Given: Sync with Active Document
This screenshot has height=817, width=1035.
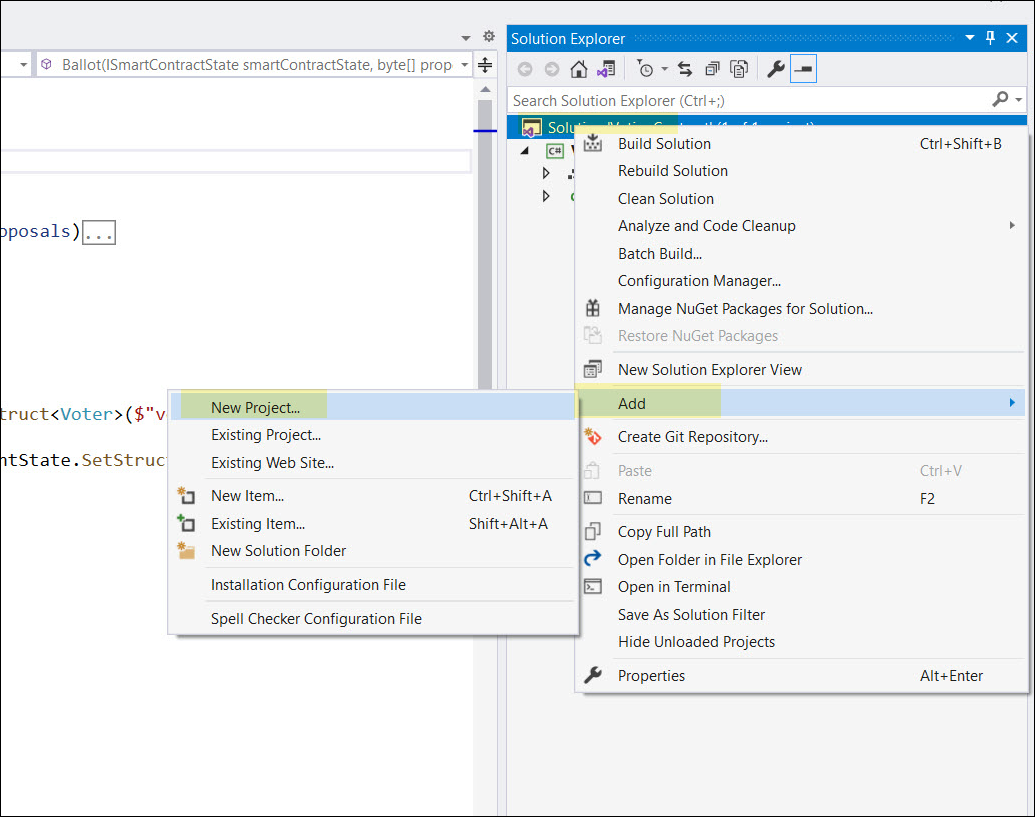Looking at the screenshot, I should click(685, 69).
